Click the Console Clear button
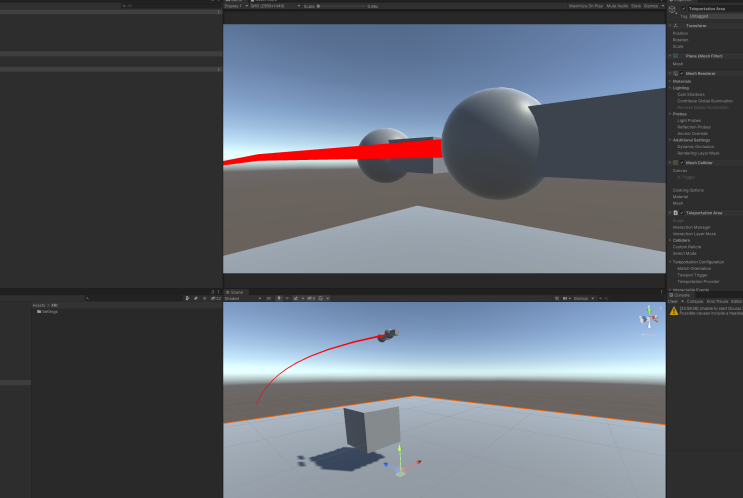 [x=672, y=301]
